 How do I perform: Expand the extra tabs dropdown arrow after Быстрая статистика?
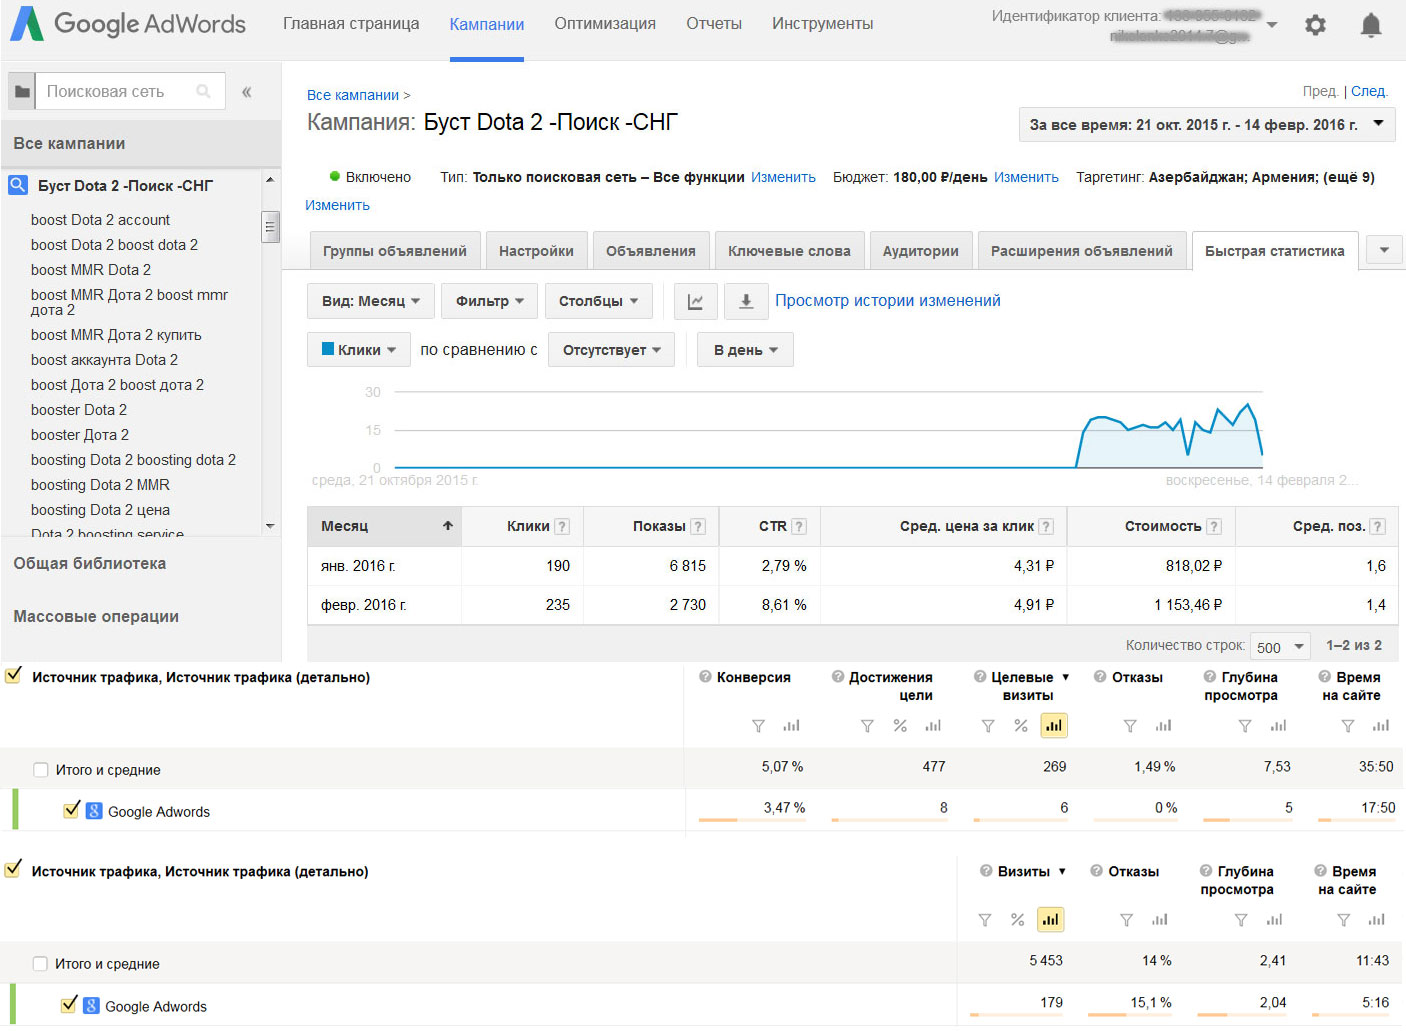(1384, 251)
